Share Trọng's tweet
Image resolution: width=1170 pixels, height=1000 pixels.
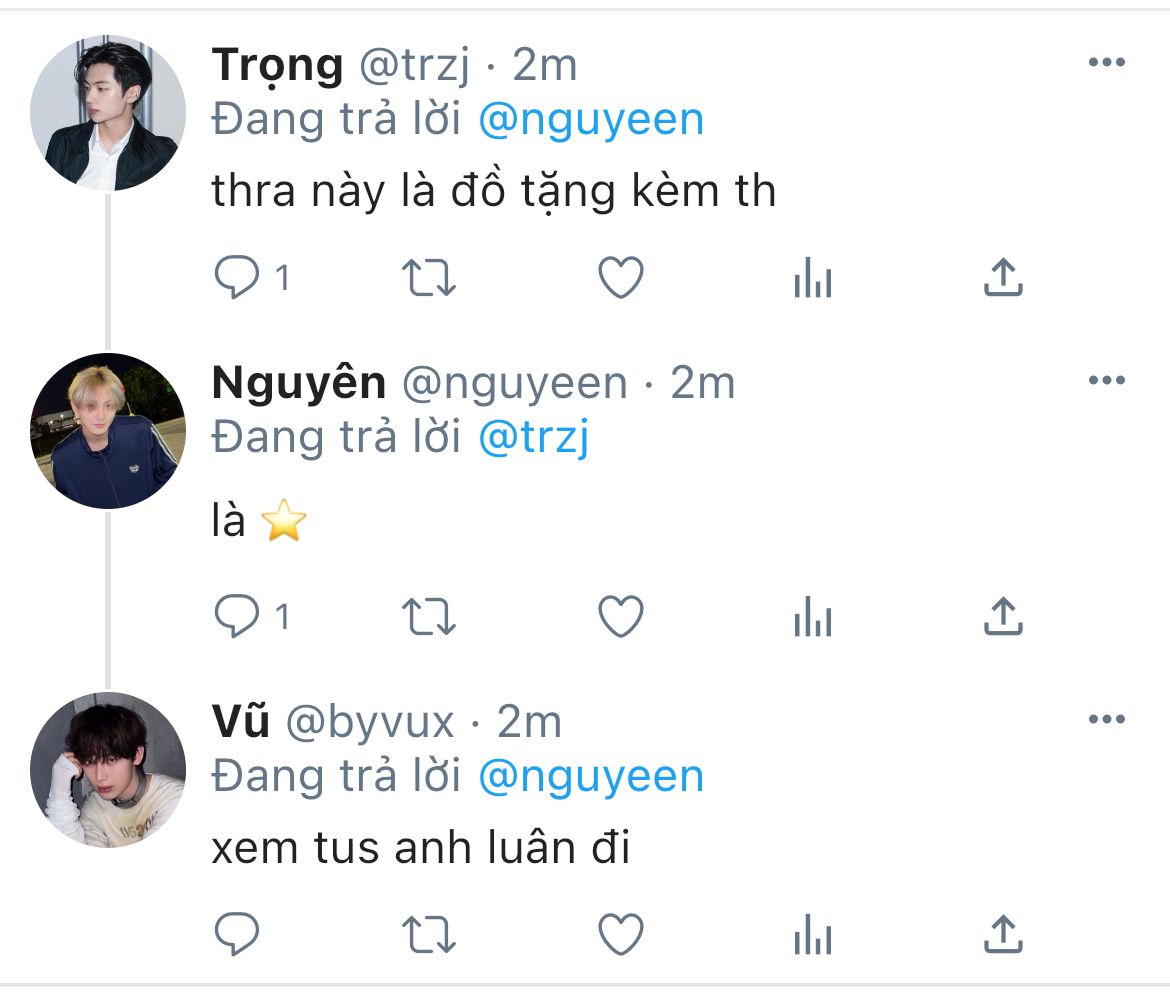(1003, 279)
